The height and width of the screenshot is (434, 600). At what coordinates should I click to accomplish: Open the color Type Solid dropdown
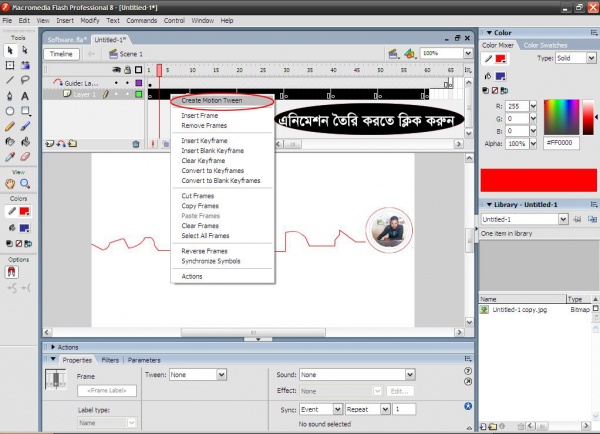tap(591, 58)
